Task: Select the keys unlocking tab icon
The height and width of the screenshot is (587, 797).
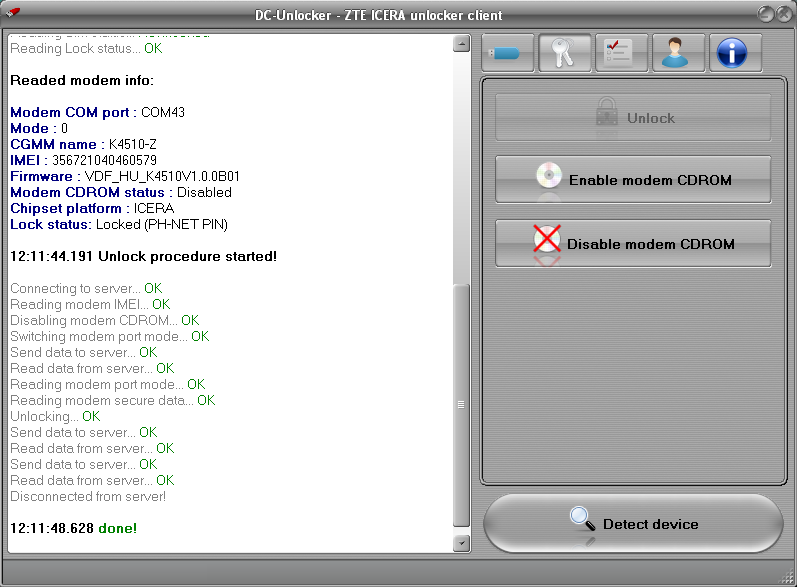Action: point(565,53)
